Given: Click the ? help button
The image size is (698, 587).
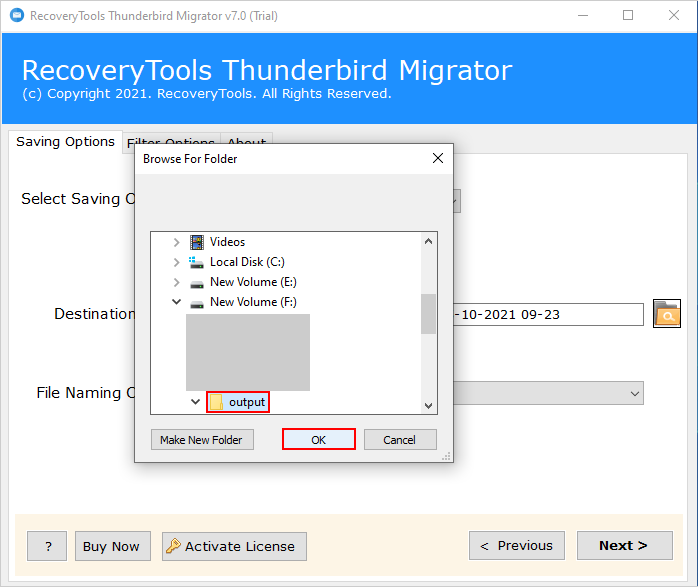Looking at the screenshot, I should 47,546.
